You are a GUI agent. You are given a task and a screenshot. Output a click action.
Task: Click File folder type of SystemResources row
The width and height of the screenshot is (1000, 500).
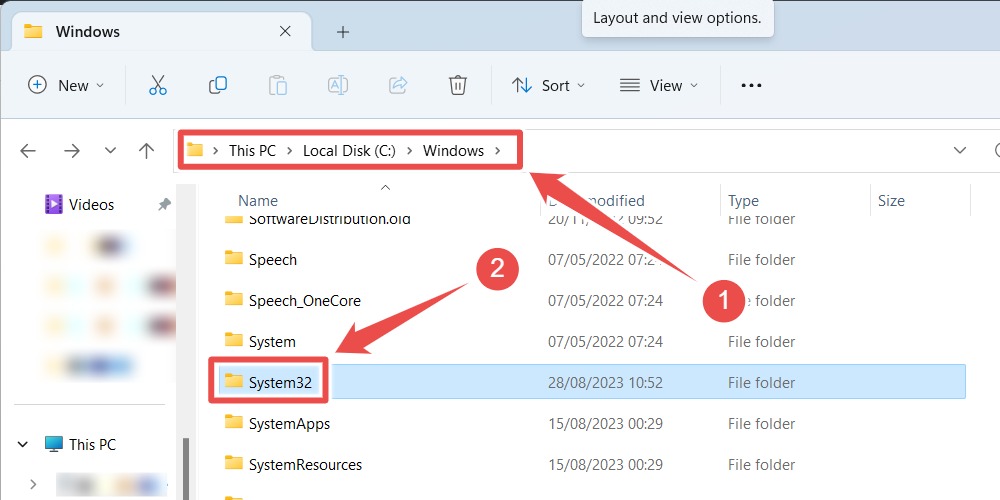pos(761,464)
